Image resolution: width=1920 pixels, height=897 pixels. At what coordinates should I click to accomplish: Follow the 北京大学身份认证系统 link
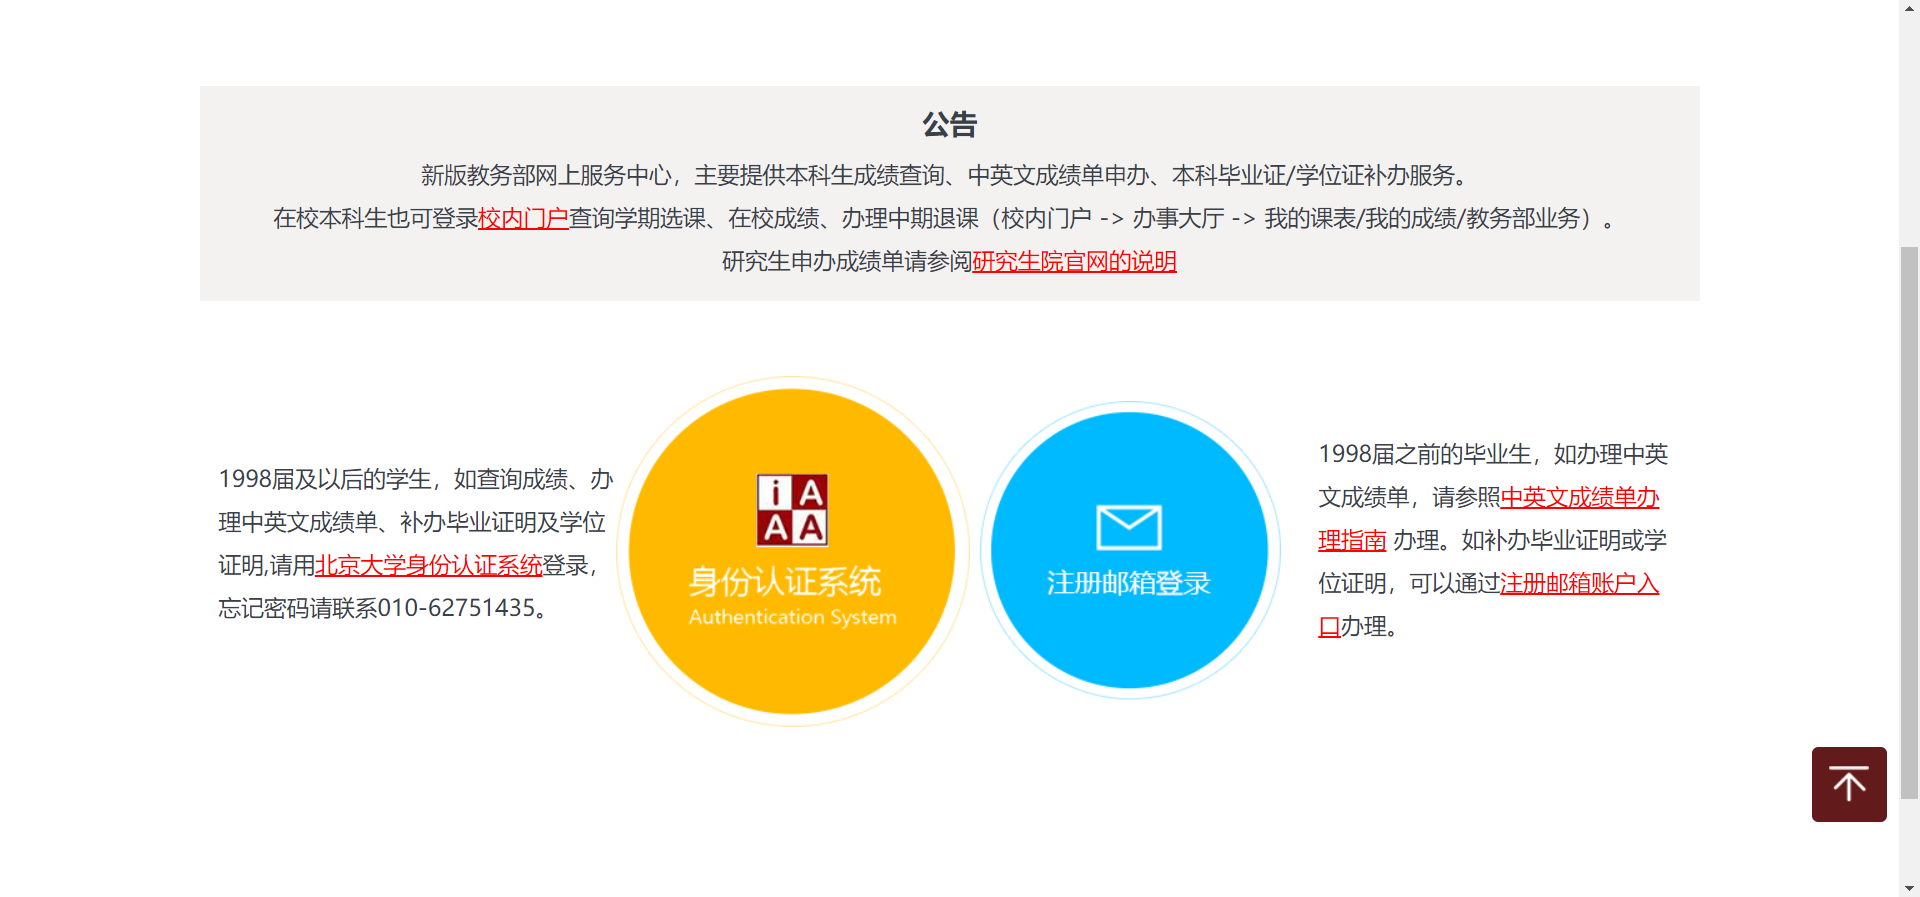(429, 565)
